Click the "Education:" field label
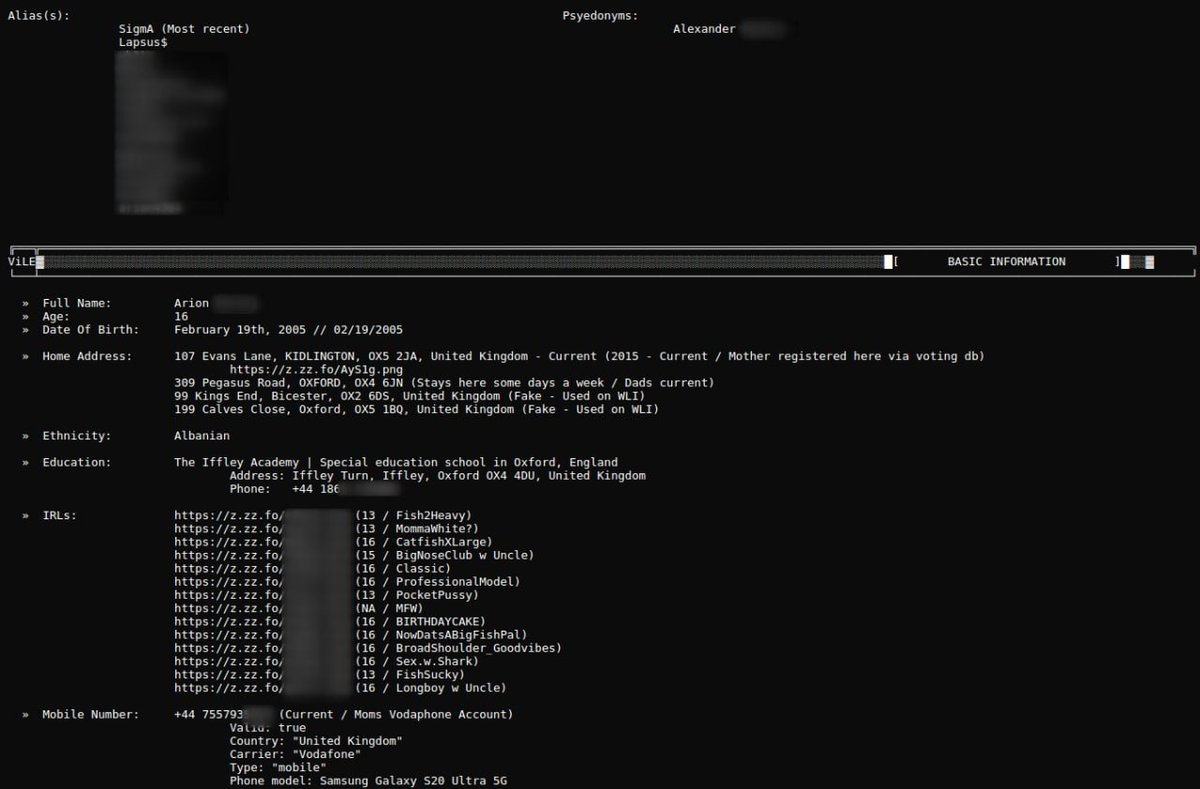 tap(77, 462)
